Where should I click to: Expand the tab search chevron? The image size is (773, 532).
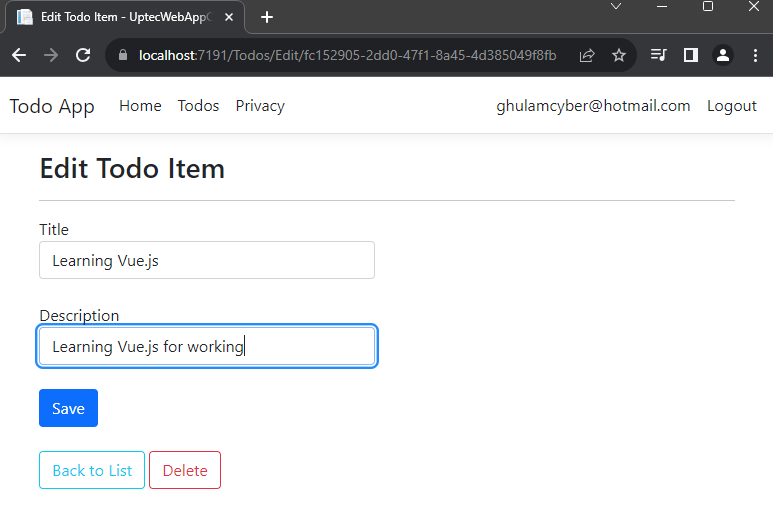click(616, 7)
